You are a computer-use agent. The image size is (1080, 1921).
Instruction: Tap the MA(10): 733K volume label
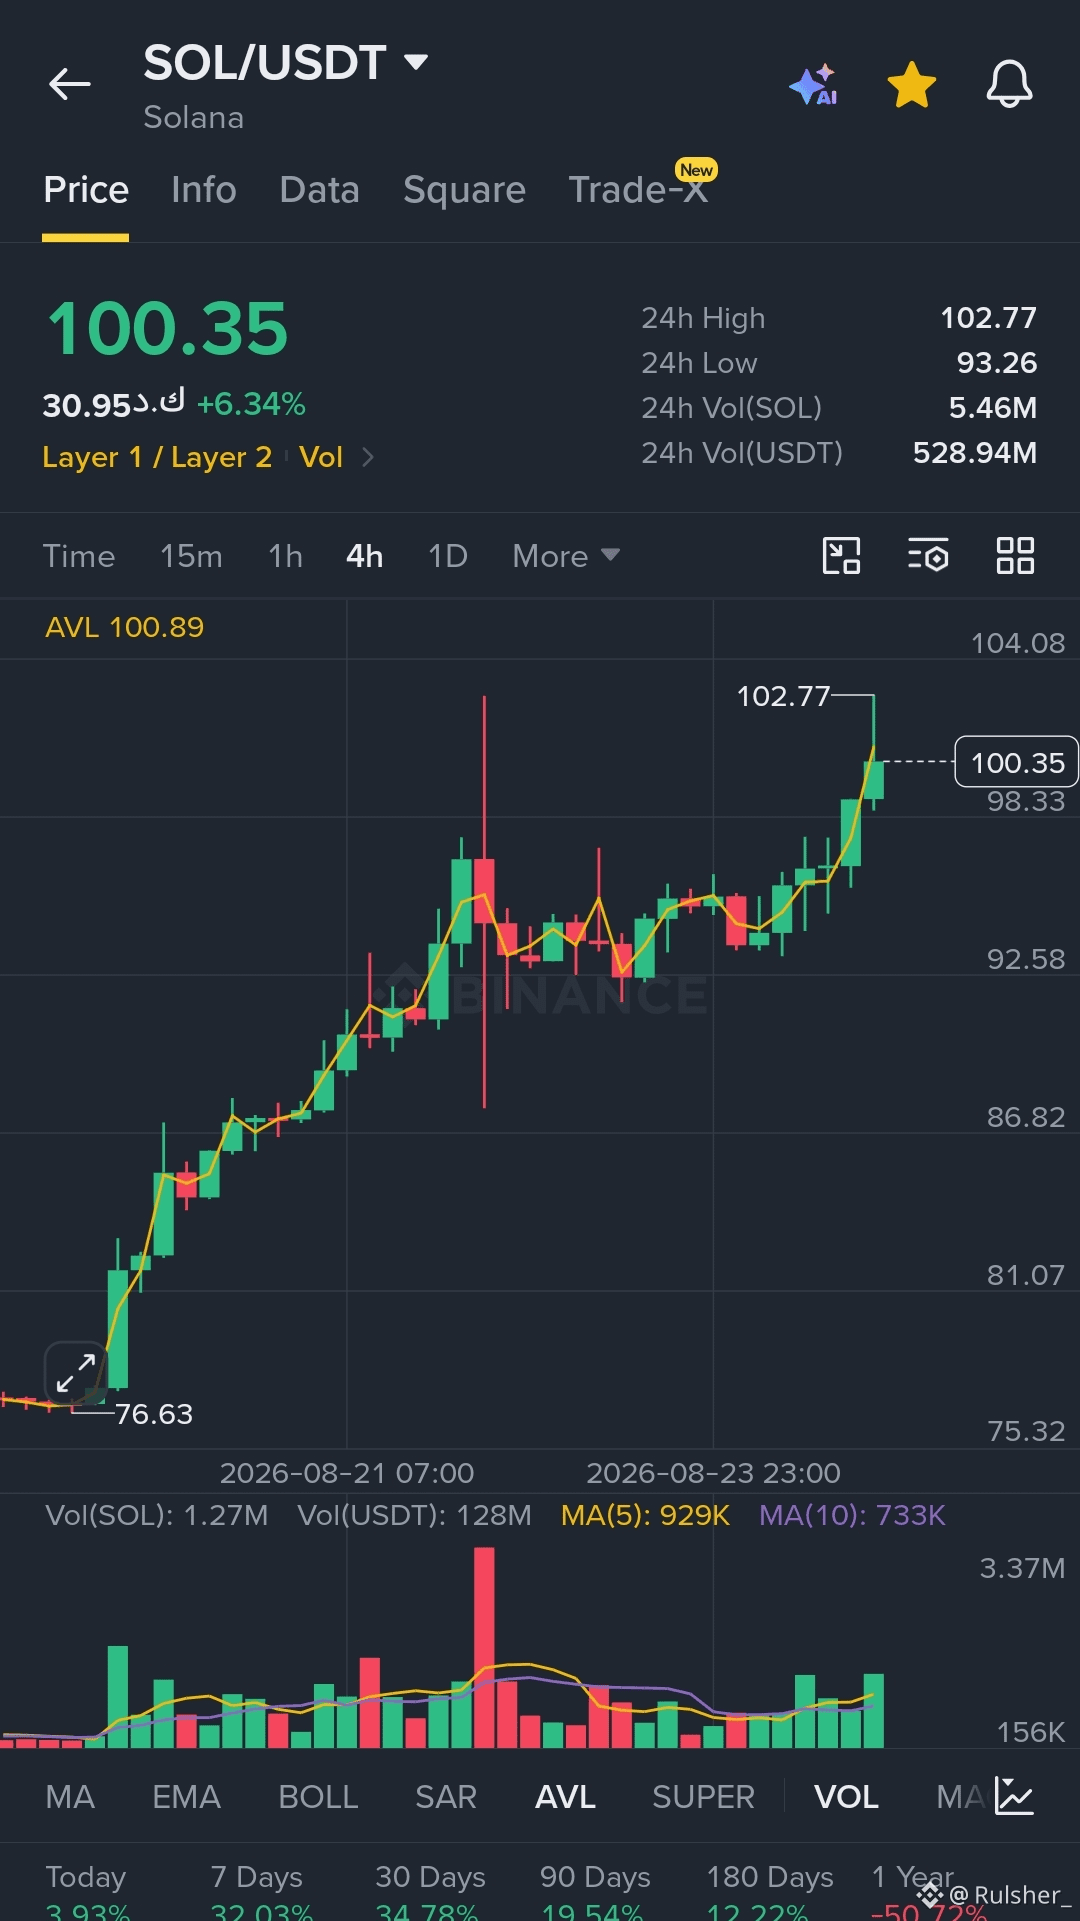click(x=852, y=1515)
